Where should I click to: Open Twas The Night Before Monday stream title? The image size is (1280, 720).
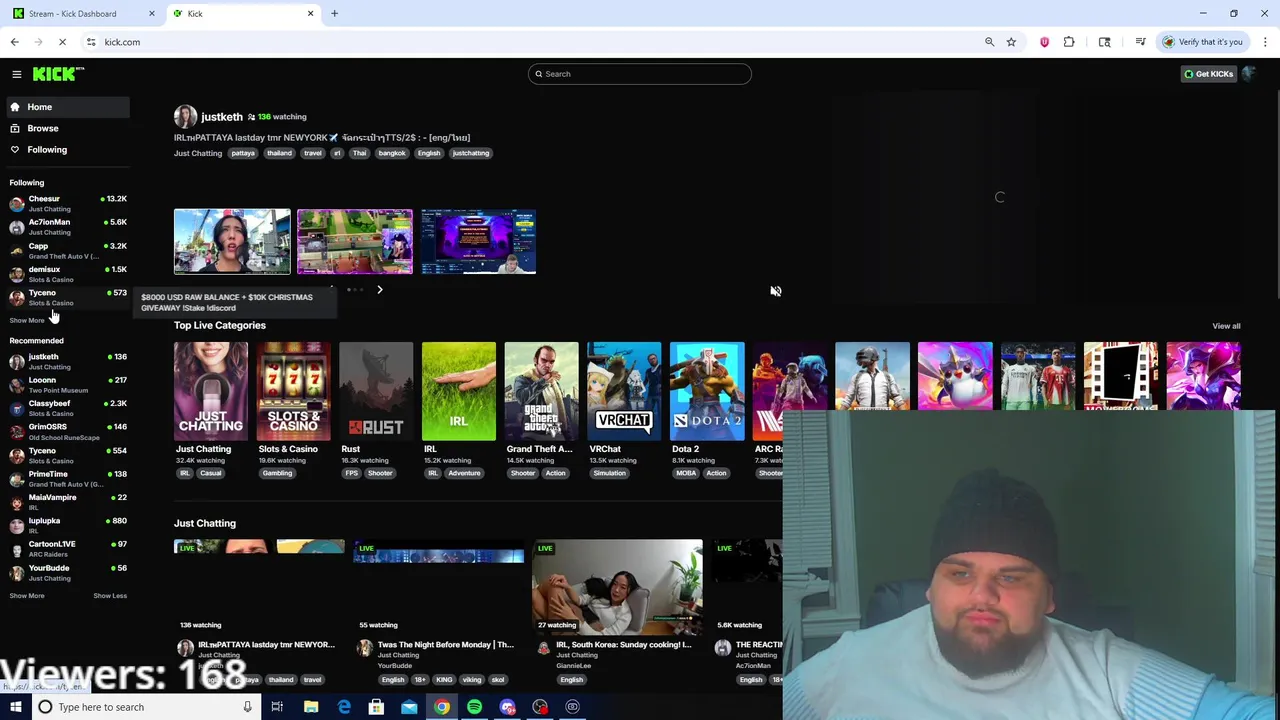coord(446,645)
